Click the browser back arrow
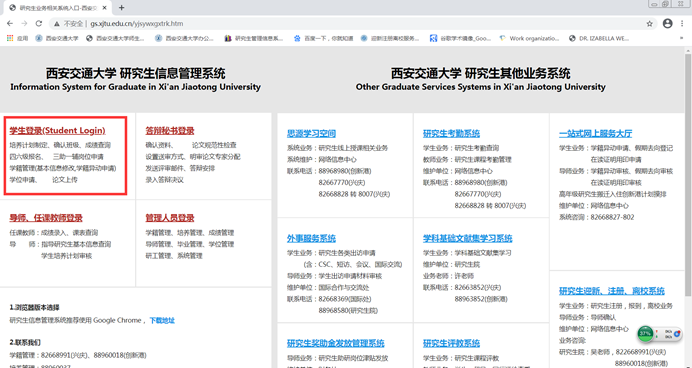 point(10,23)
